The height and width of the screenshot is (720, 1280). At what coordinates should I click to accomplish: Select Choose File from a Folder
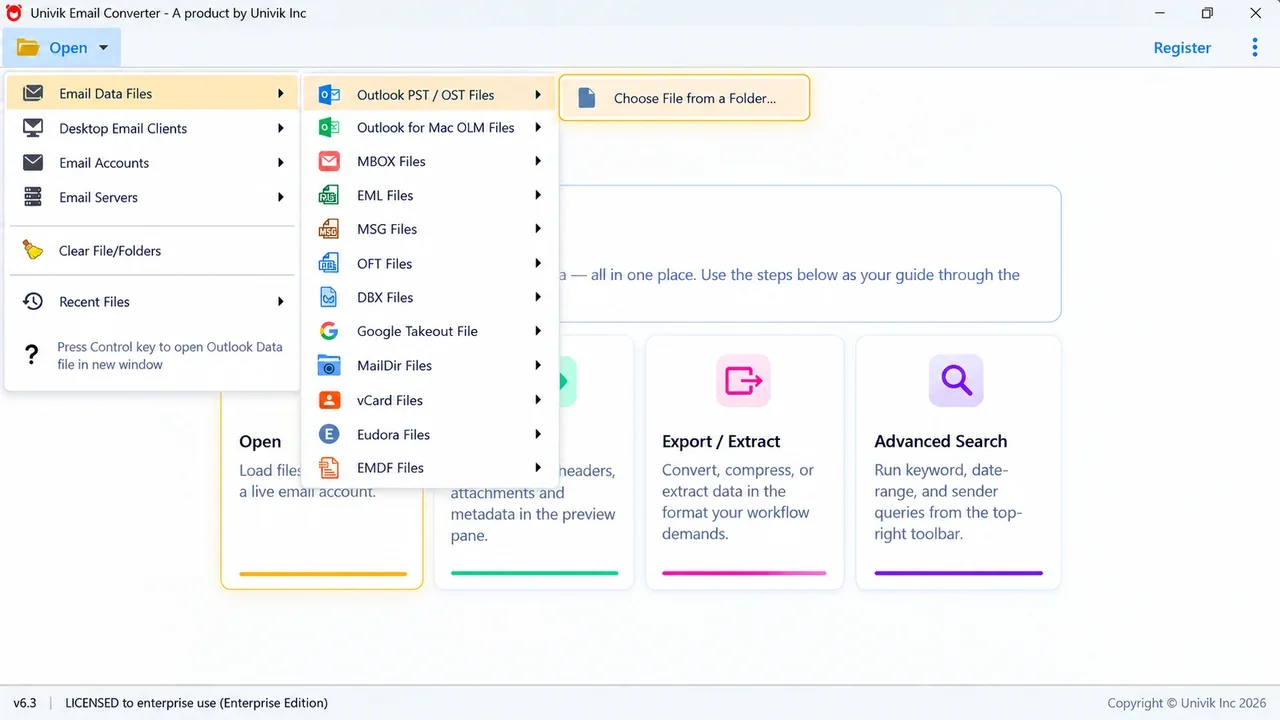click(684, 98)
